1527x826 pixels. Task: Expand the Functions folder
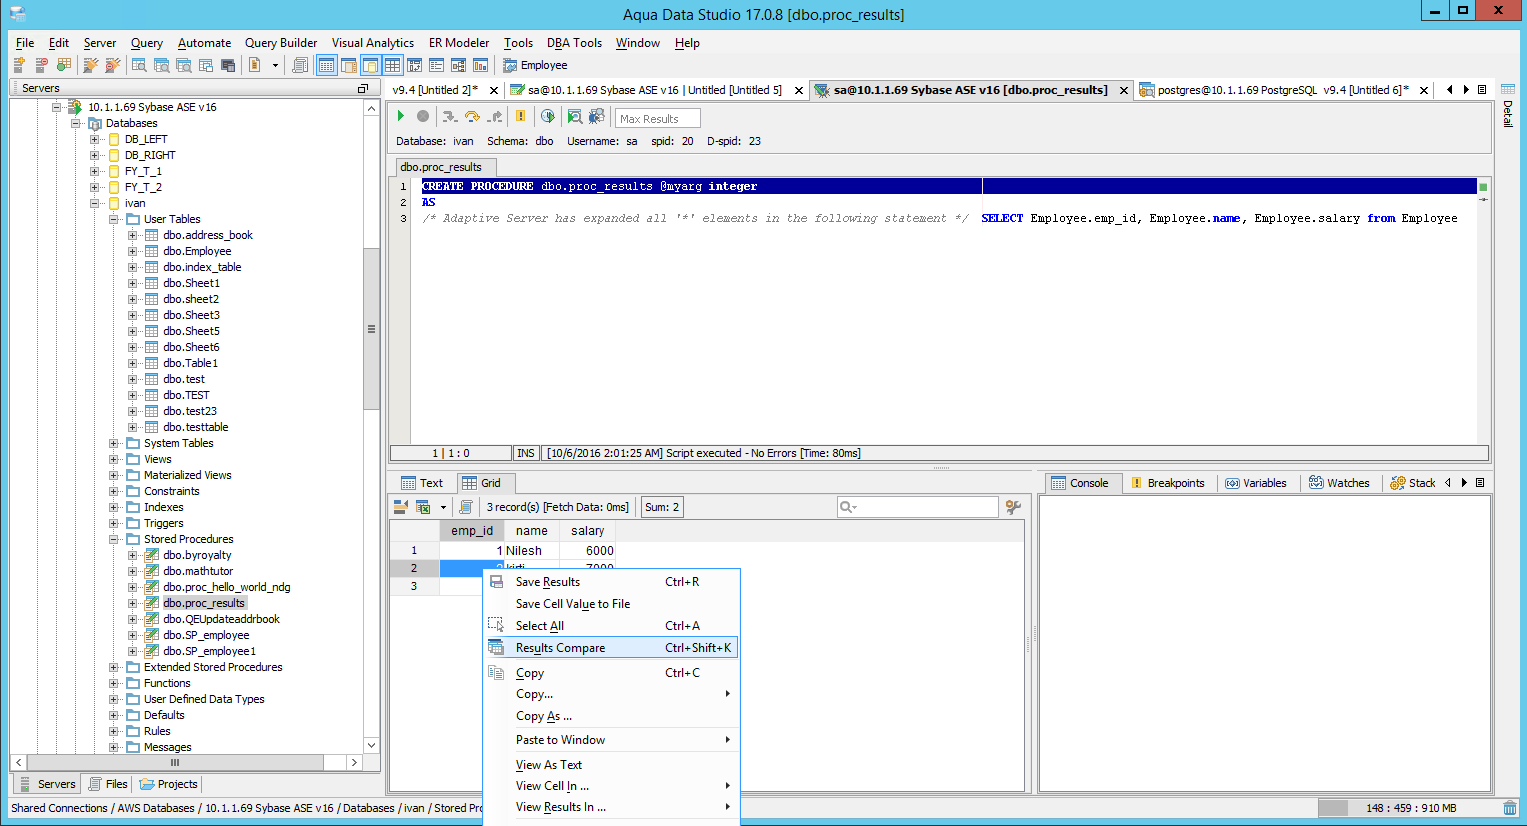click(x=114, y=683)
